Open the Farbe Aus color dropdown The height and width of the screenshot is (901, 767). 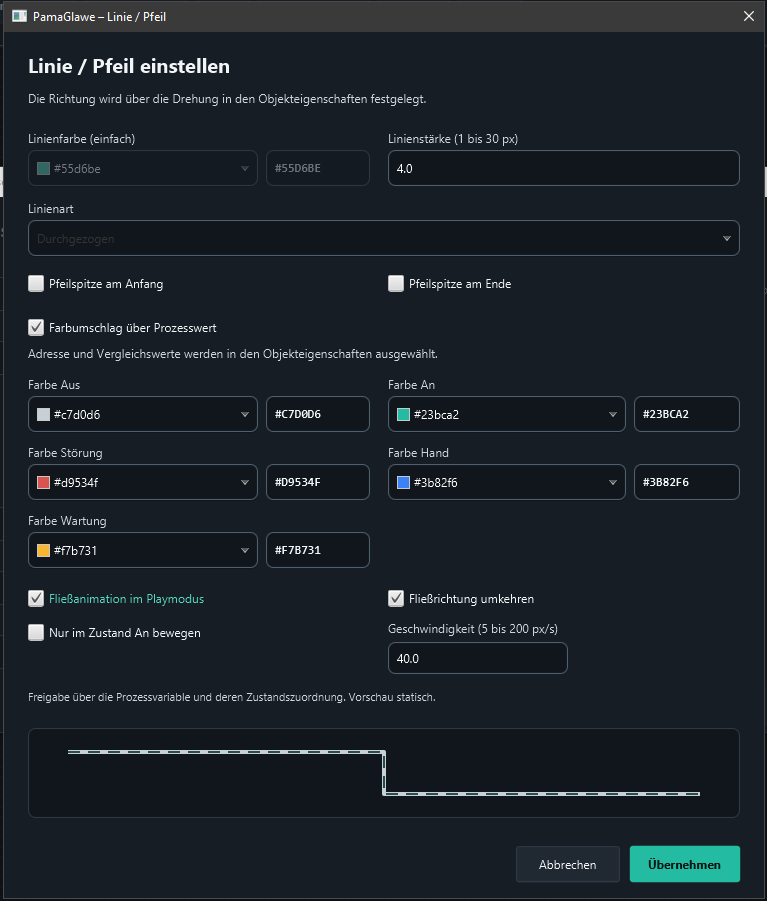click(x=142, y=414)
